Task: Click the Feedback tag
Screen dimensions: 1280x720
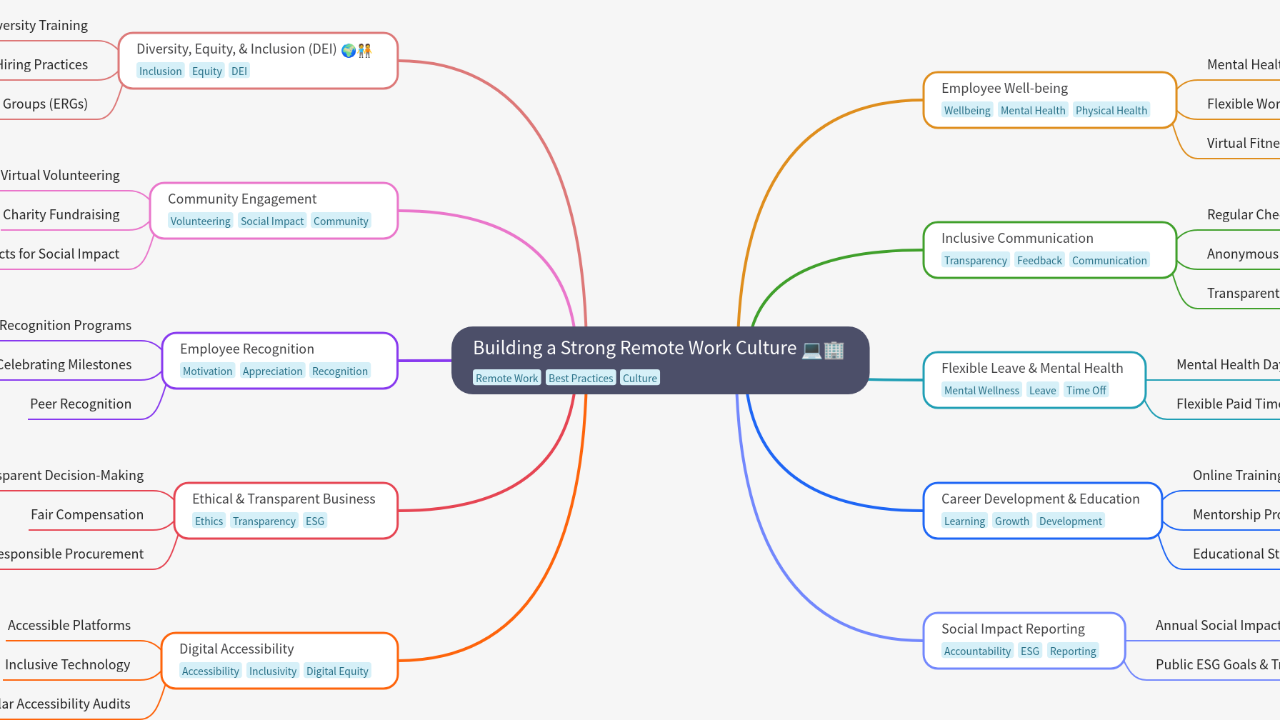Action: point(1039,260)
